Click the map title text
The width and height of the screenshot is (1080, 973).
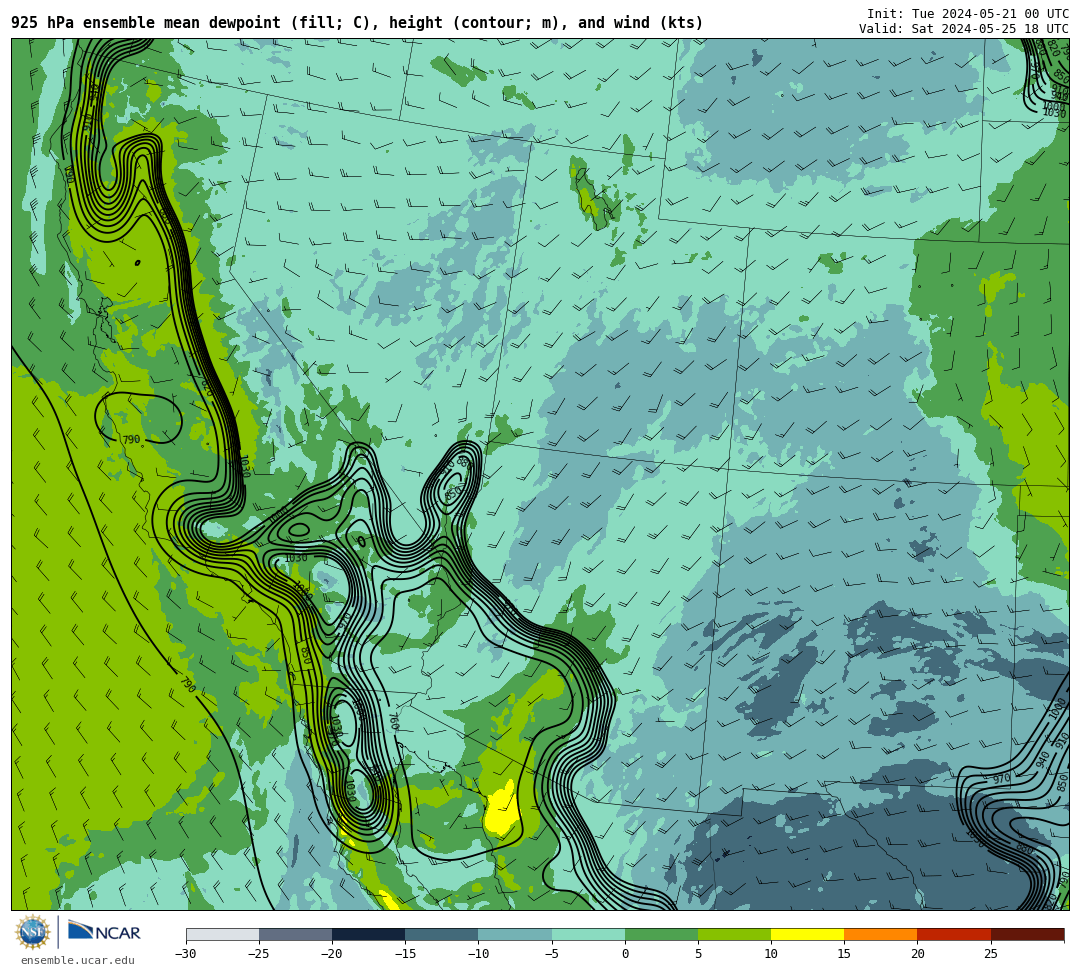tap(357, 23)
